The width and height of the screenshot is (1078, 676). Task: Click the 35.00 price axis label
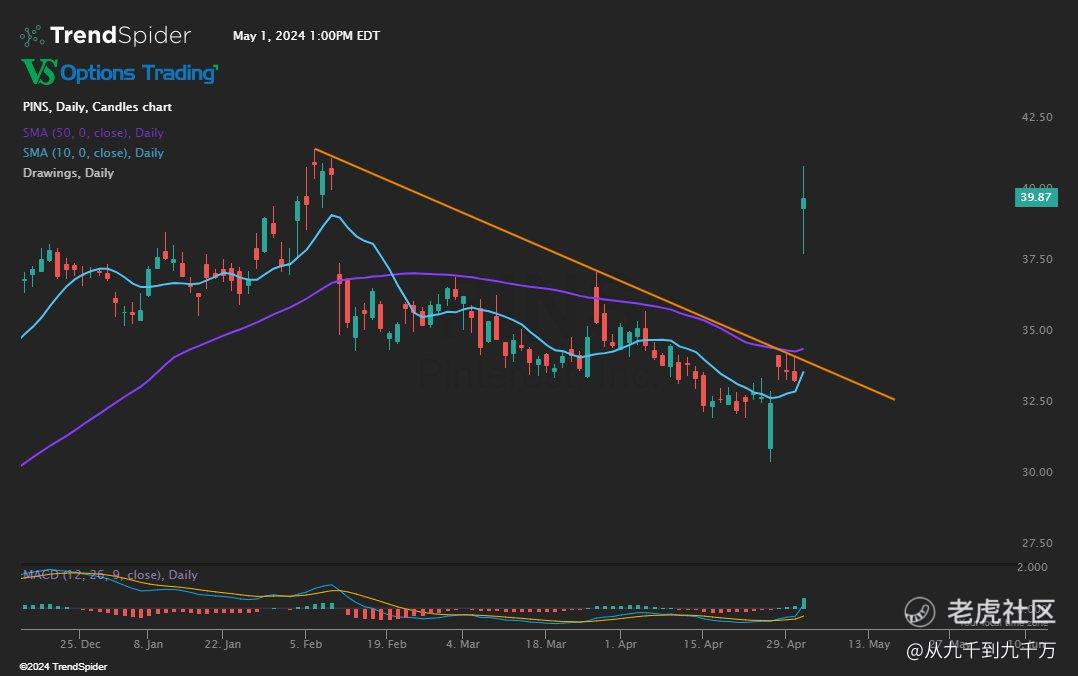(1037, 330)
